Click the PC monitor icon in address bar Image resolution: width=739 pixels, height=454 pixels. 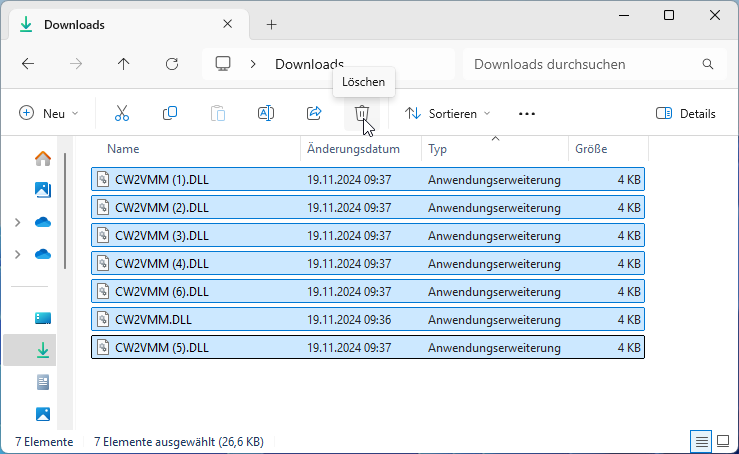pos(223,64)
